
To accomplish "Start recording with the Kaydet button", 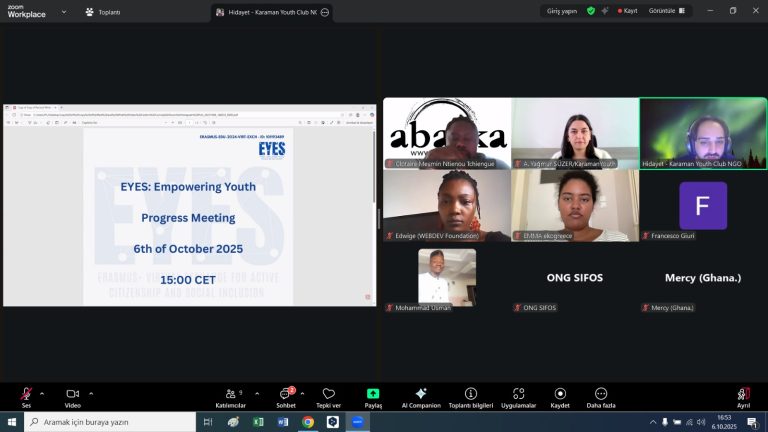I will coord(560,395).
